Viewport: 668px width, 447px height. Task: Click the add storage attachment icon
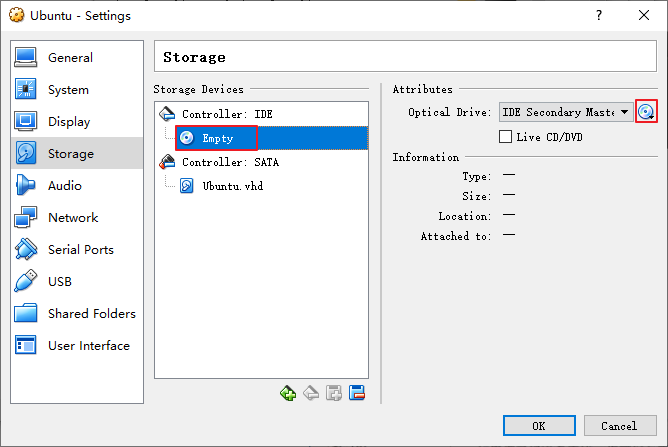334,393
